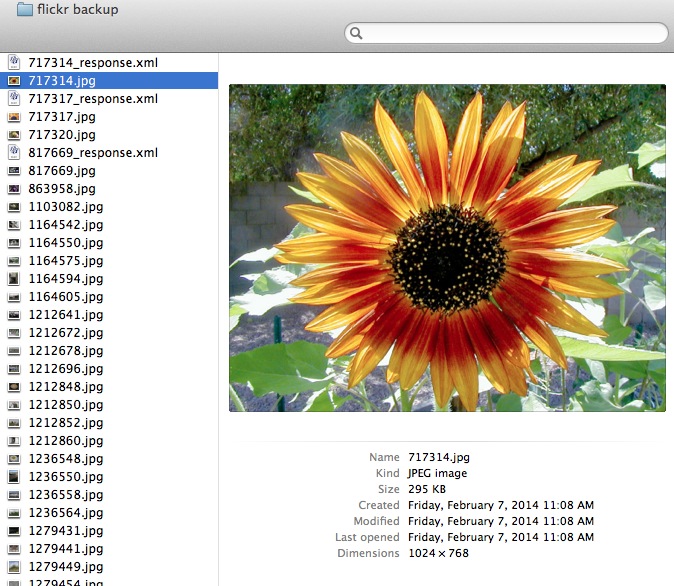The width and height of the screenshot is (674, 586).
Task: Select the 1236548.jpg file row
Action: [x=109, y=459]
